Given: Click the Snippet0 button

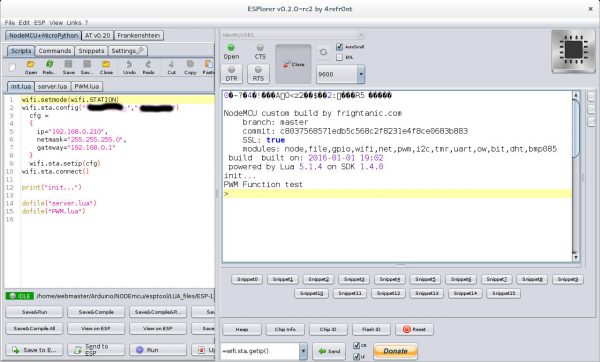Looking at the screenshot, I should pos(247,279).
